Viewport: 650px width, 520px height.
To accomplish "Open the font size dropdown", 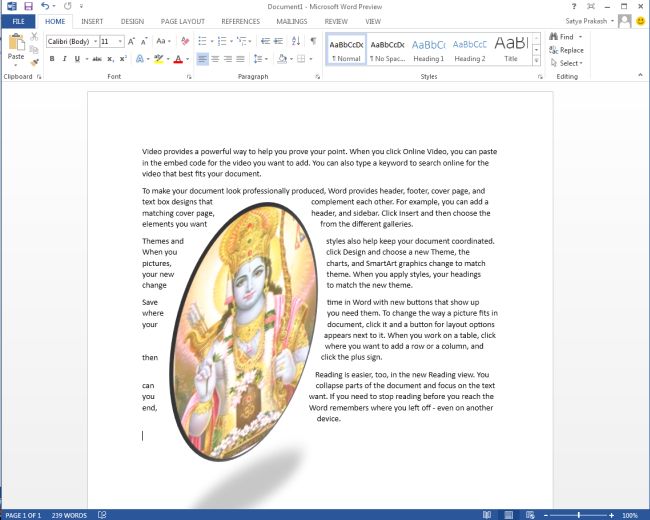I will point(120,41).
